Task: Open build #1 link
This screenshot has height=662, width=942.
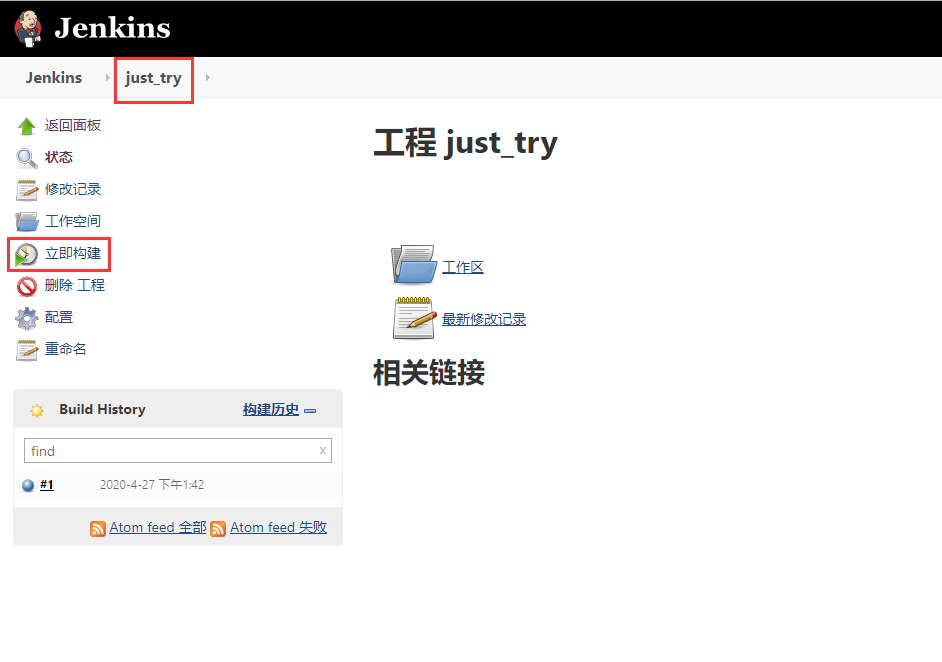Action: [x=47, y=484]
